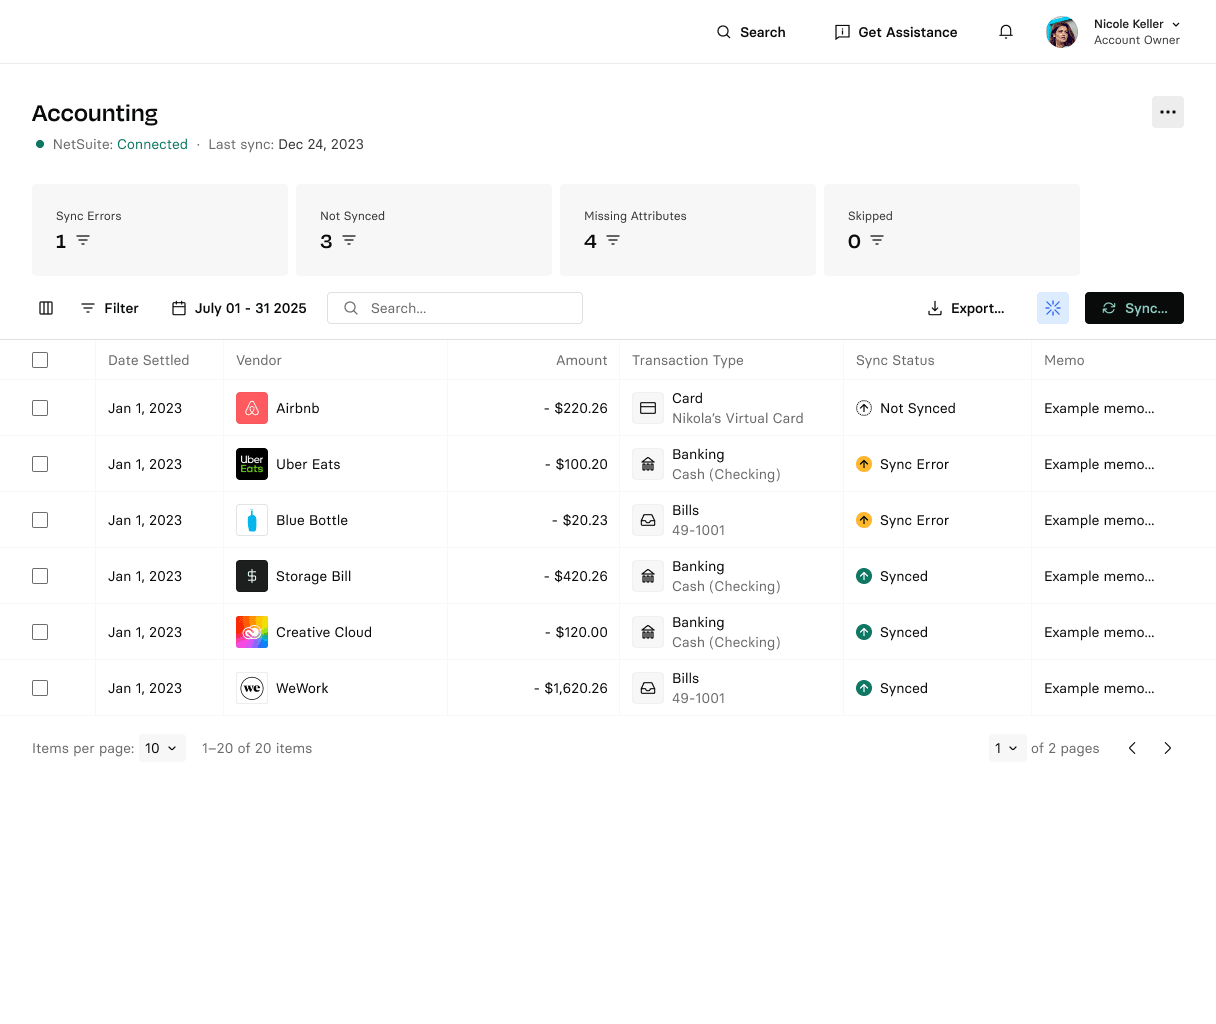Viewport: 1216px width, 1024px height.
Task: Click the Memo column header
Action: click(1064, 360)
